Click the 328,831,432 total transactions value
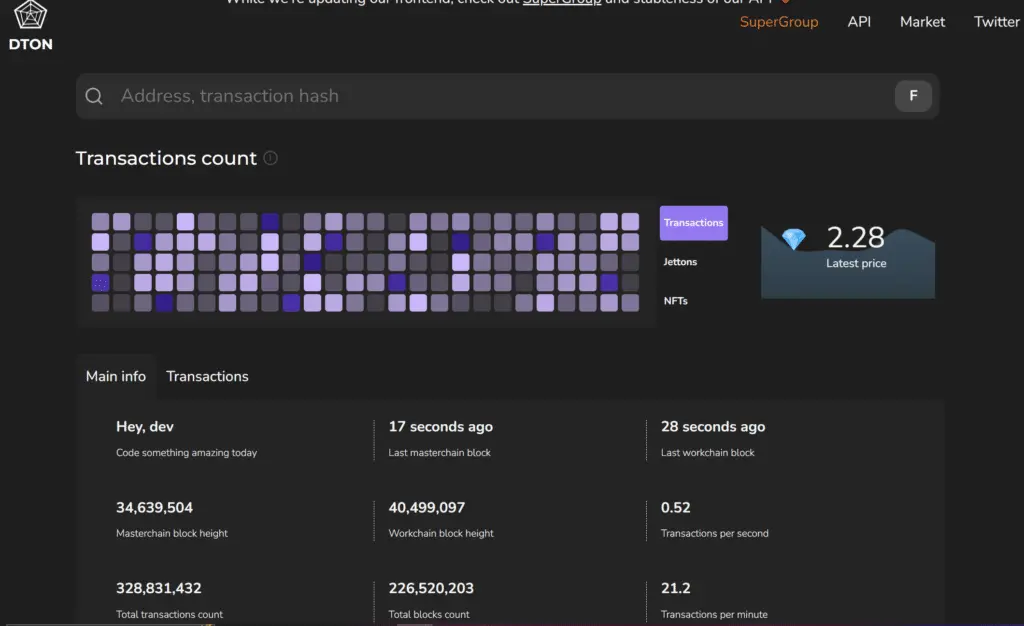Viewport: 1024px width, 626px height. click(159, 588)
